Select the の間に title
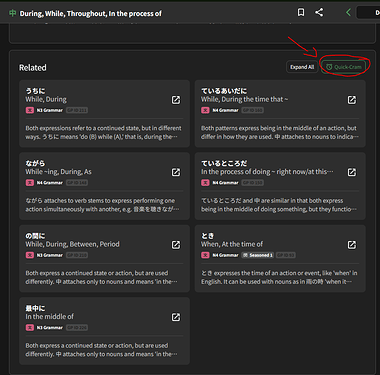 pos(35,236)
